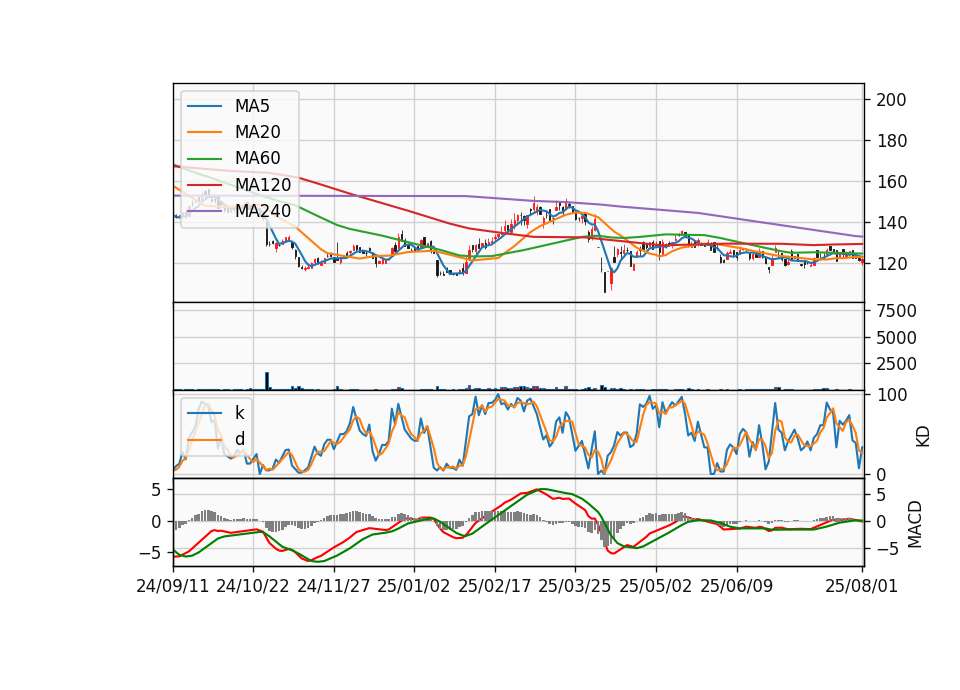960x690 pixels.
Task: Click the 24/09/11 date tick label
Action: (x=173, y=586)
